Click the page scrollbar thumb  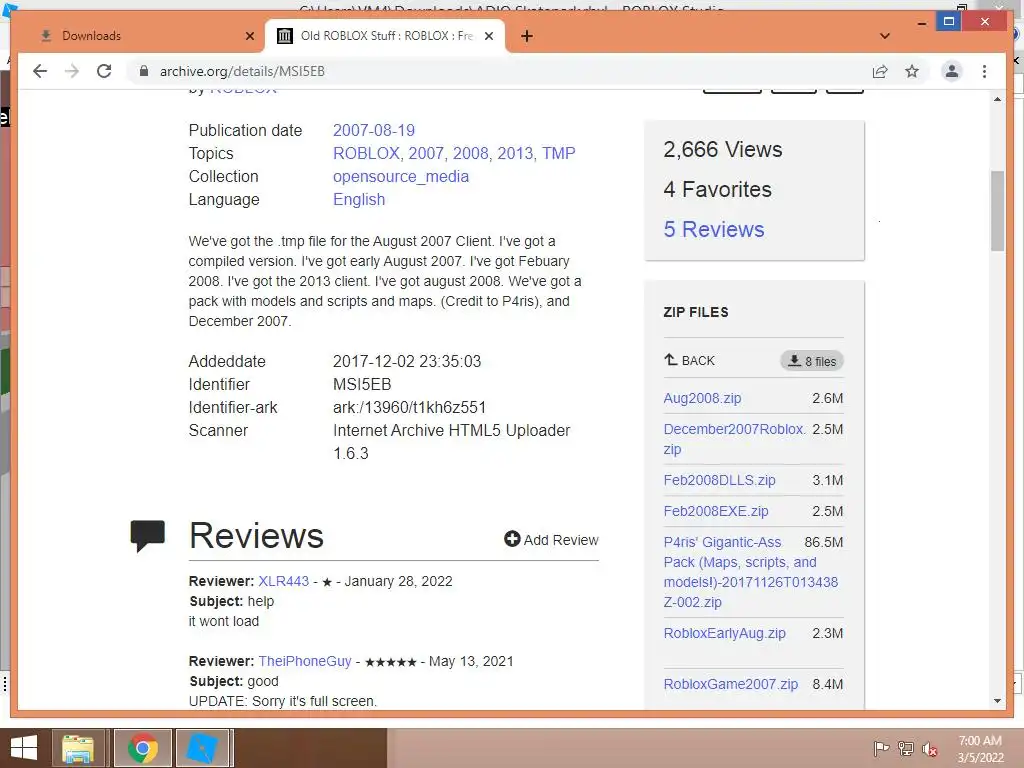[997, 210]
